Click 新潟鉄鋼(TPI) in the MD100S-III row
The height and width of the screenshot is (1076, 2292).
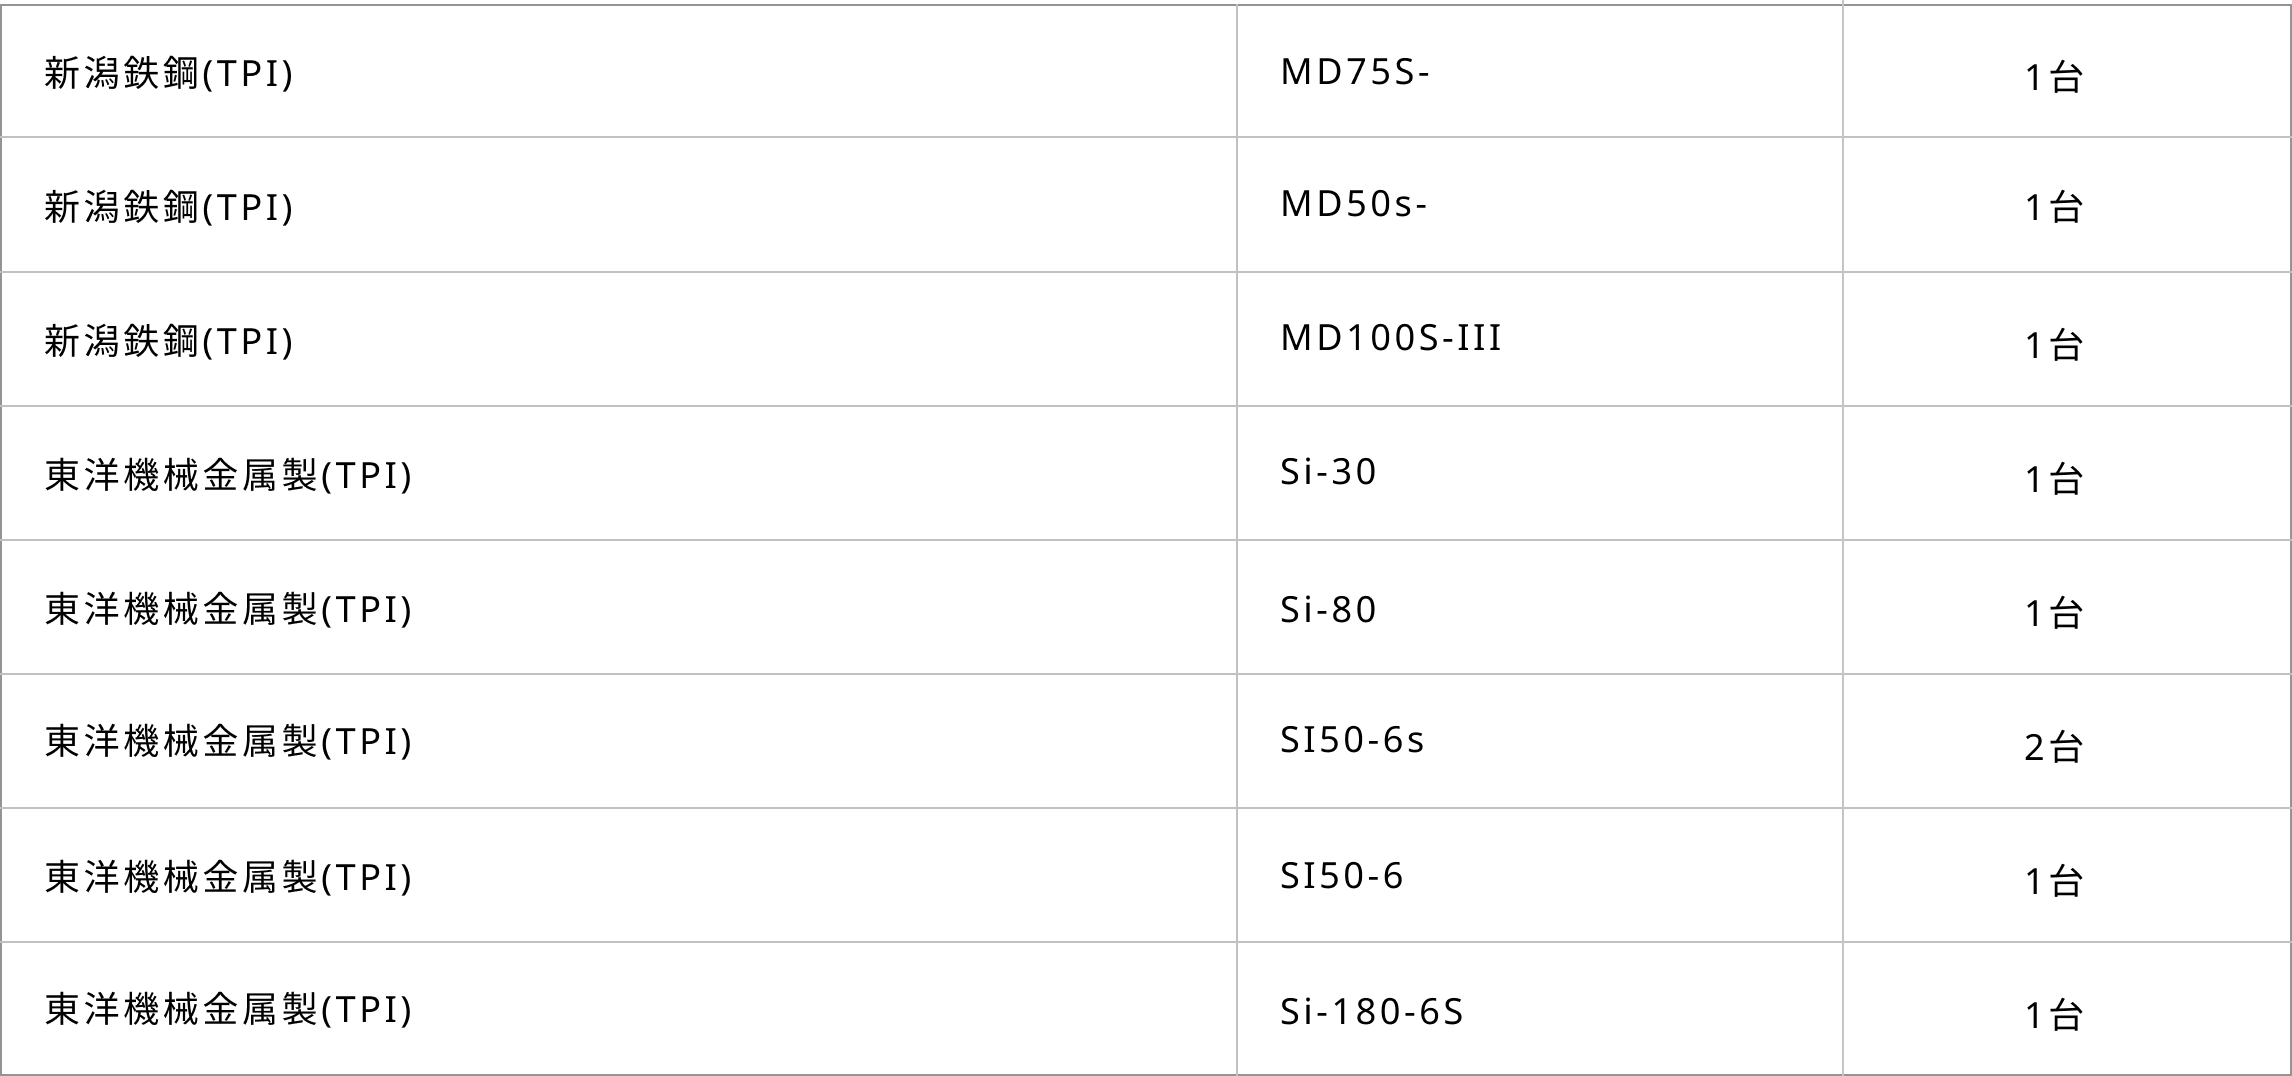[169, 341]
